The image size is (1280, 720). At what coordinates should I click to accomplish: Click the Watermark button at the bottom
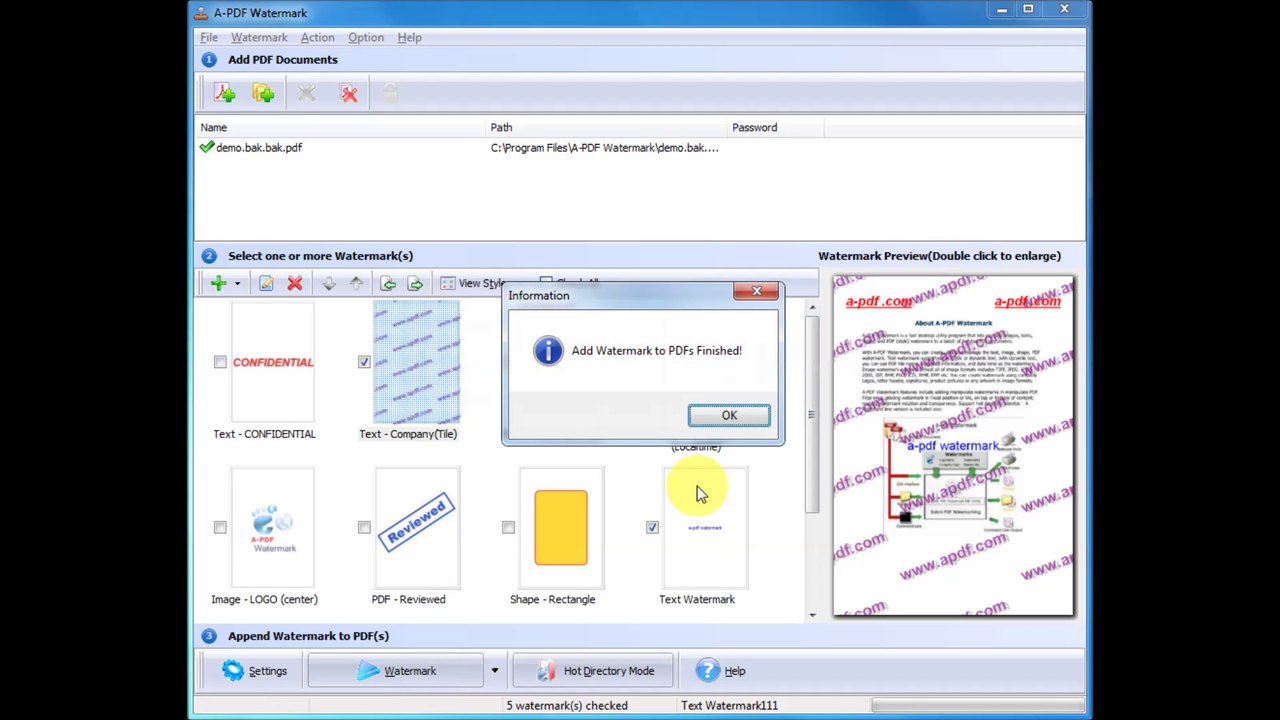(x=396, y=671)
